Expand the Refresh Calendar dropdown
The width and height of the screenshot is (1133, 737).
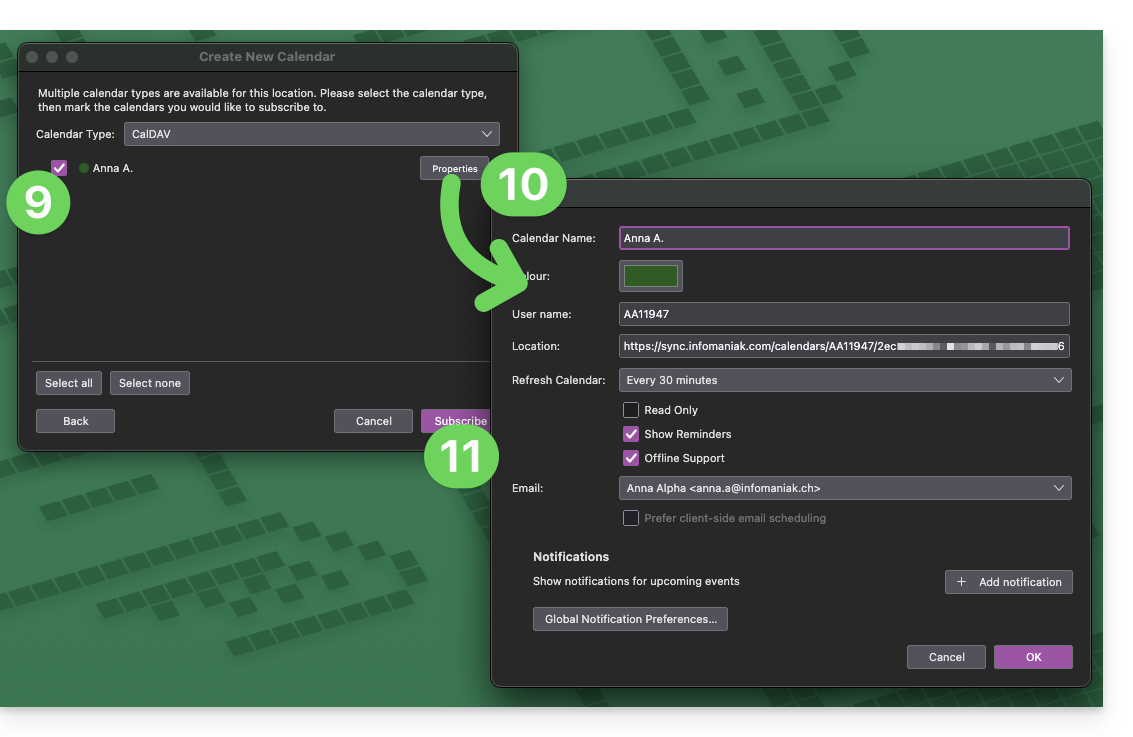point(844,380)
